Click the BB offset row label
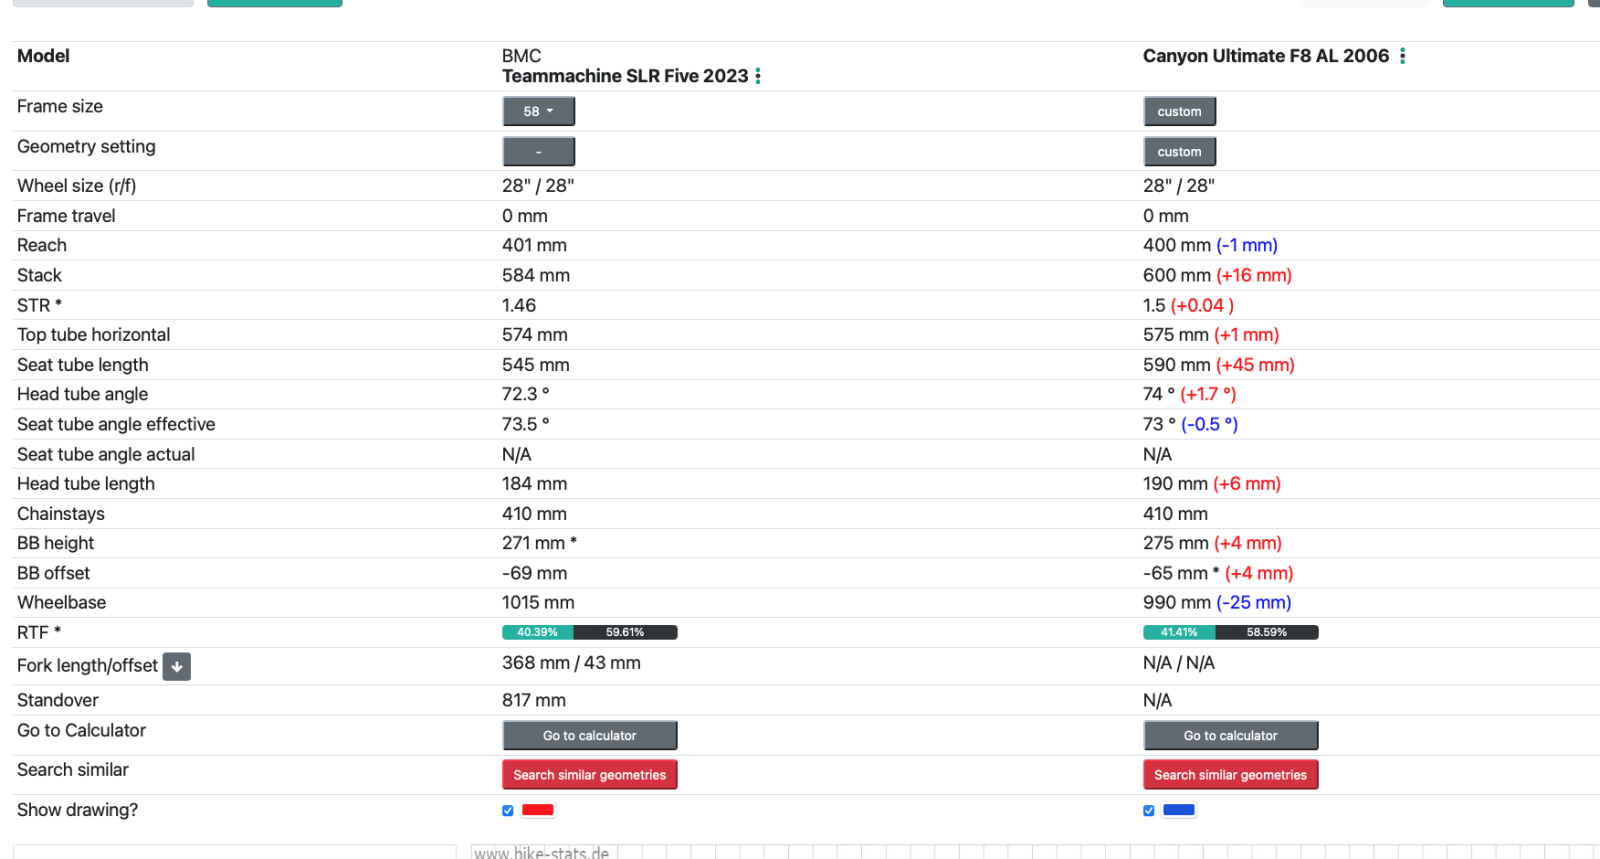 [x=53, y=573]
